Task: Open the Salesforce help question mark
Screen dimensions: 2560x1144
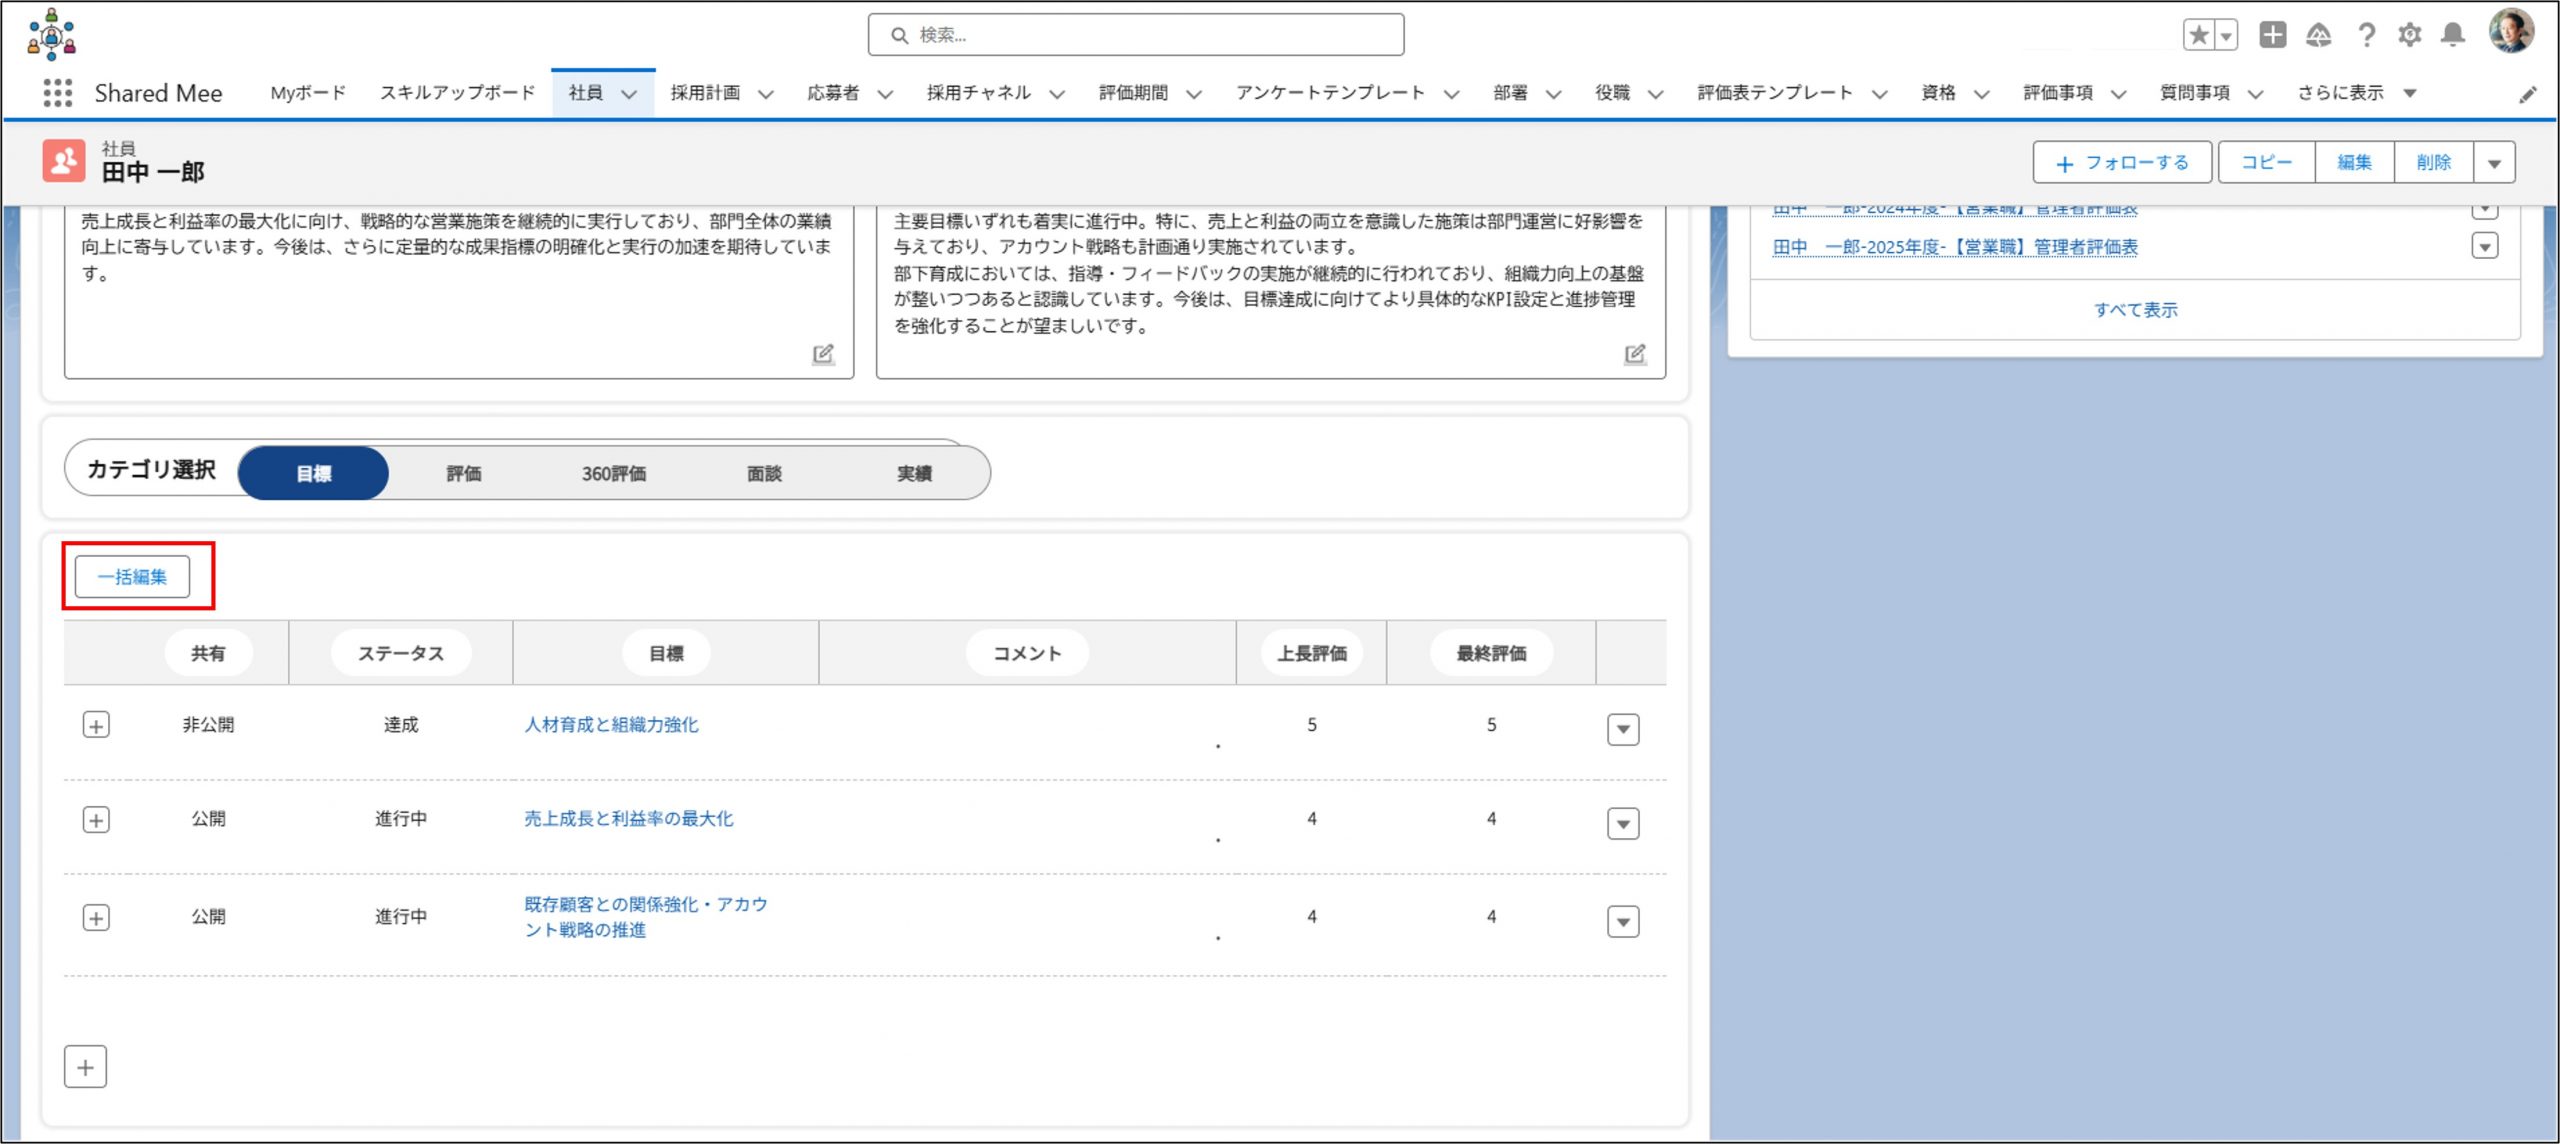Action: (2366, 35)
